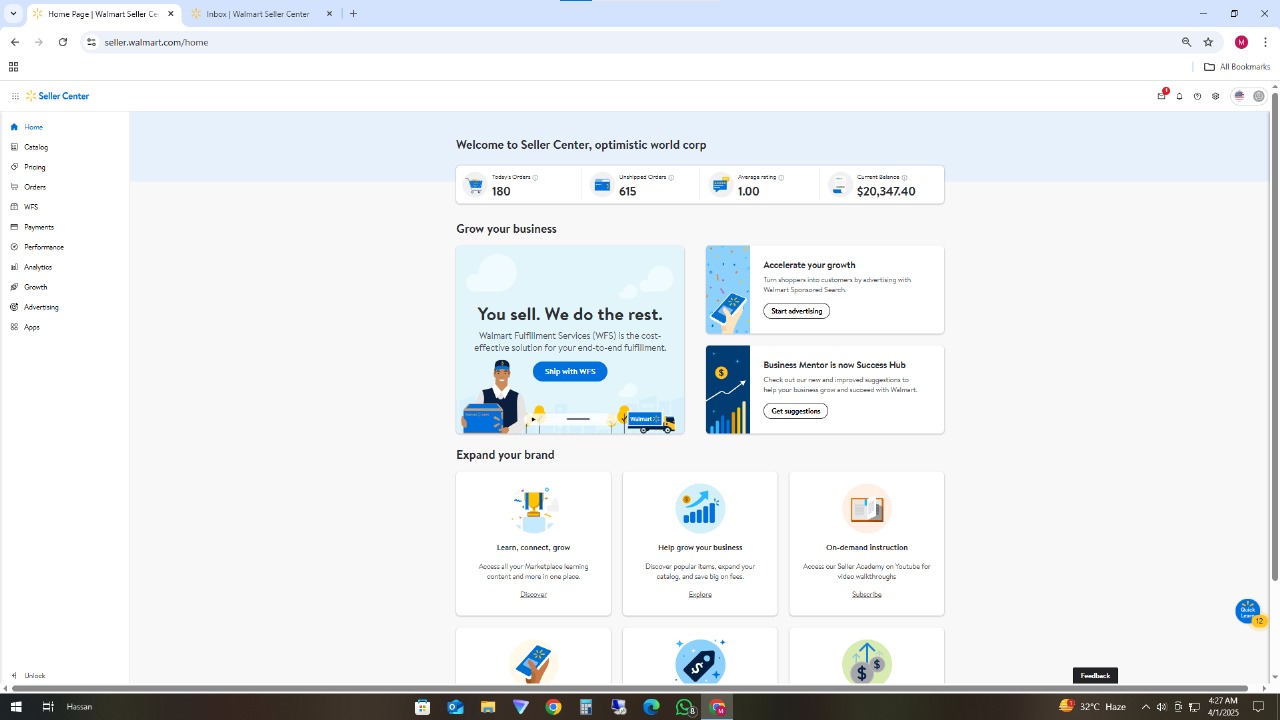Open the user profile avatar icon
Viewport: 1280px width, 720px height.
(x=1259, y=96)
